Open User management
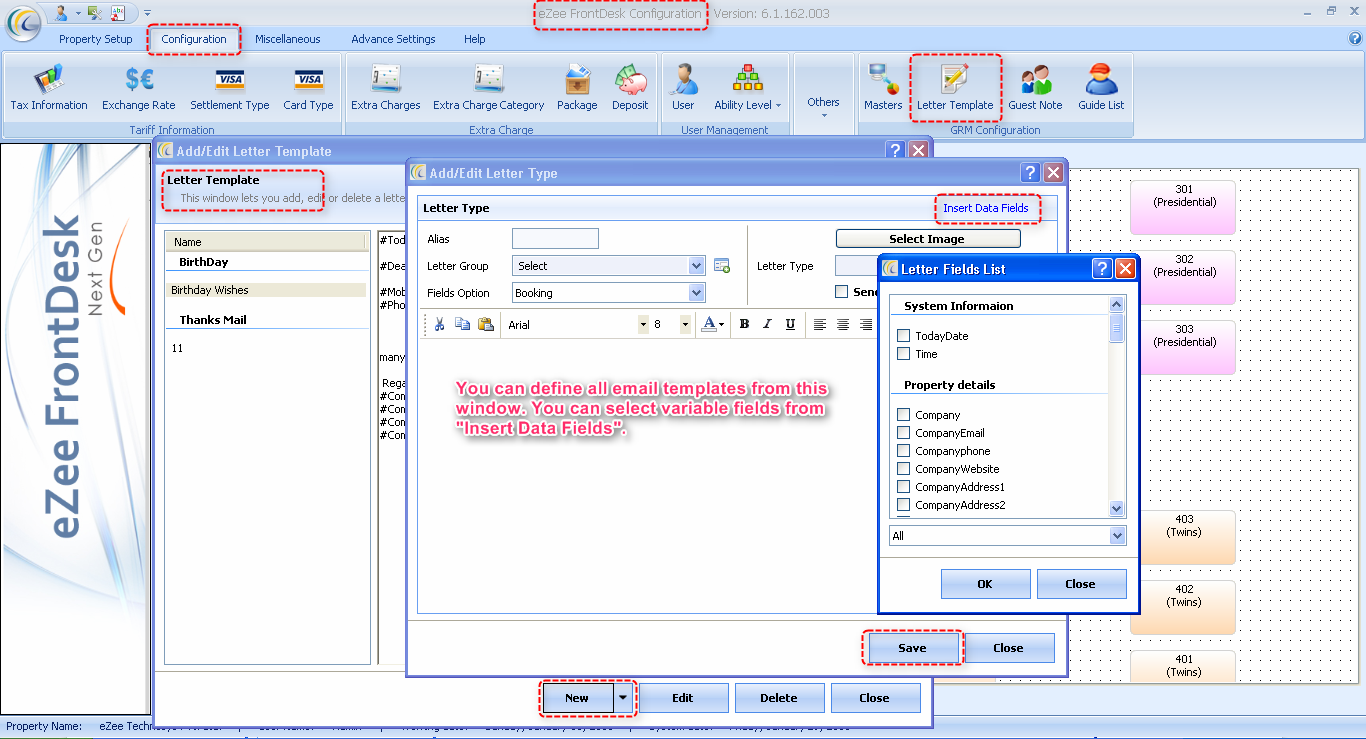 click(683, 87)
